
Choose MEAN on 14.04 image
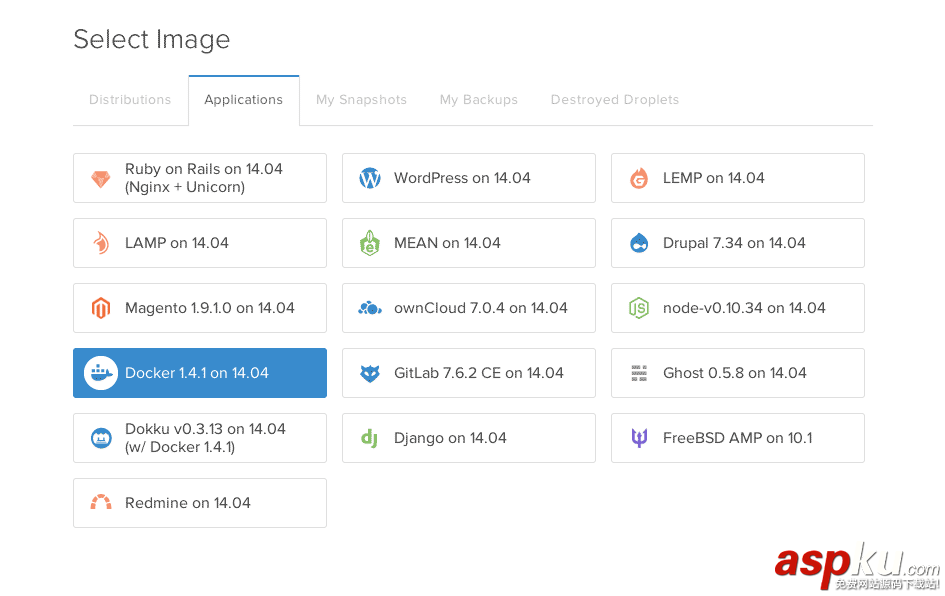pyautogui.click(x=469, y=243)
